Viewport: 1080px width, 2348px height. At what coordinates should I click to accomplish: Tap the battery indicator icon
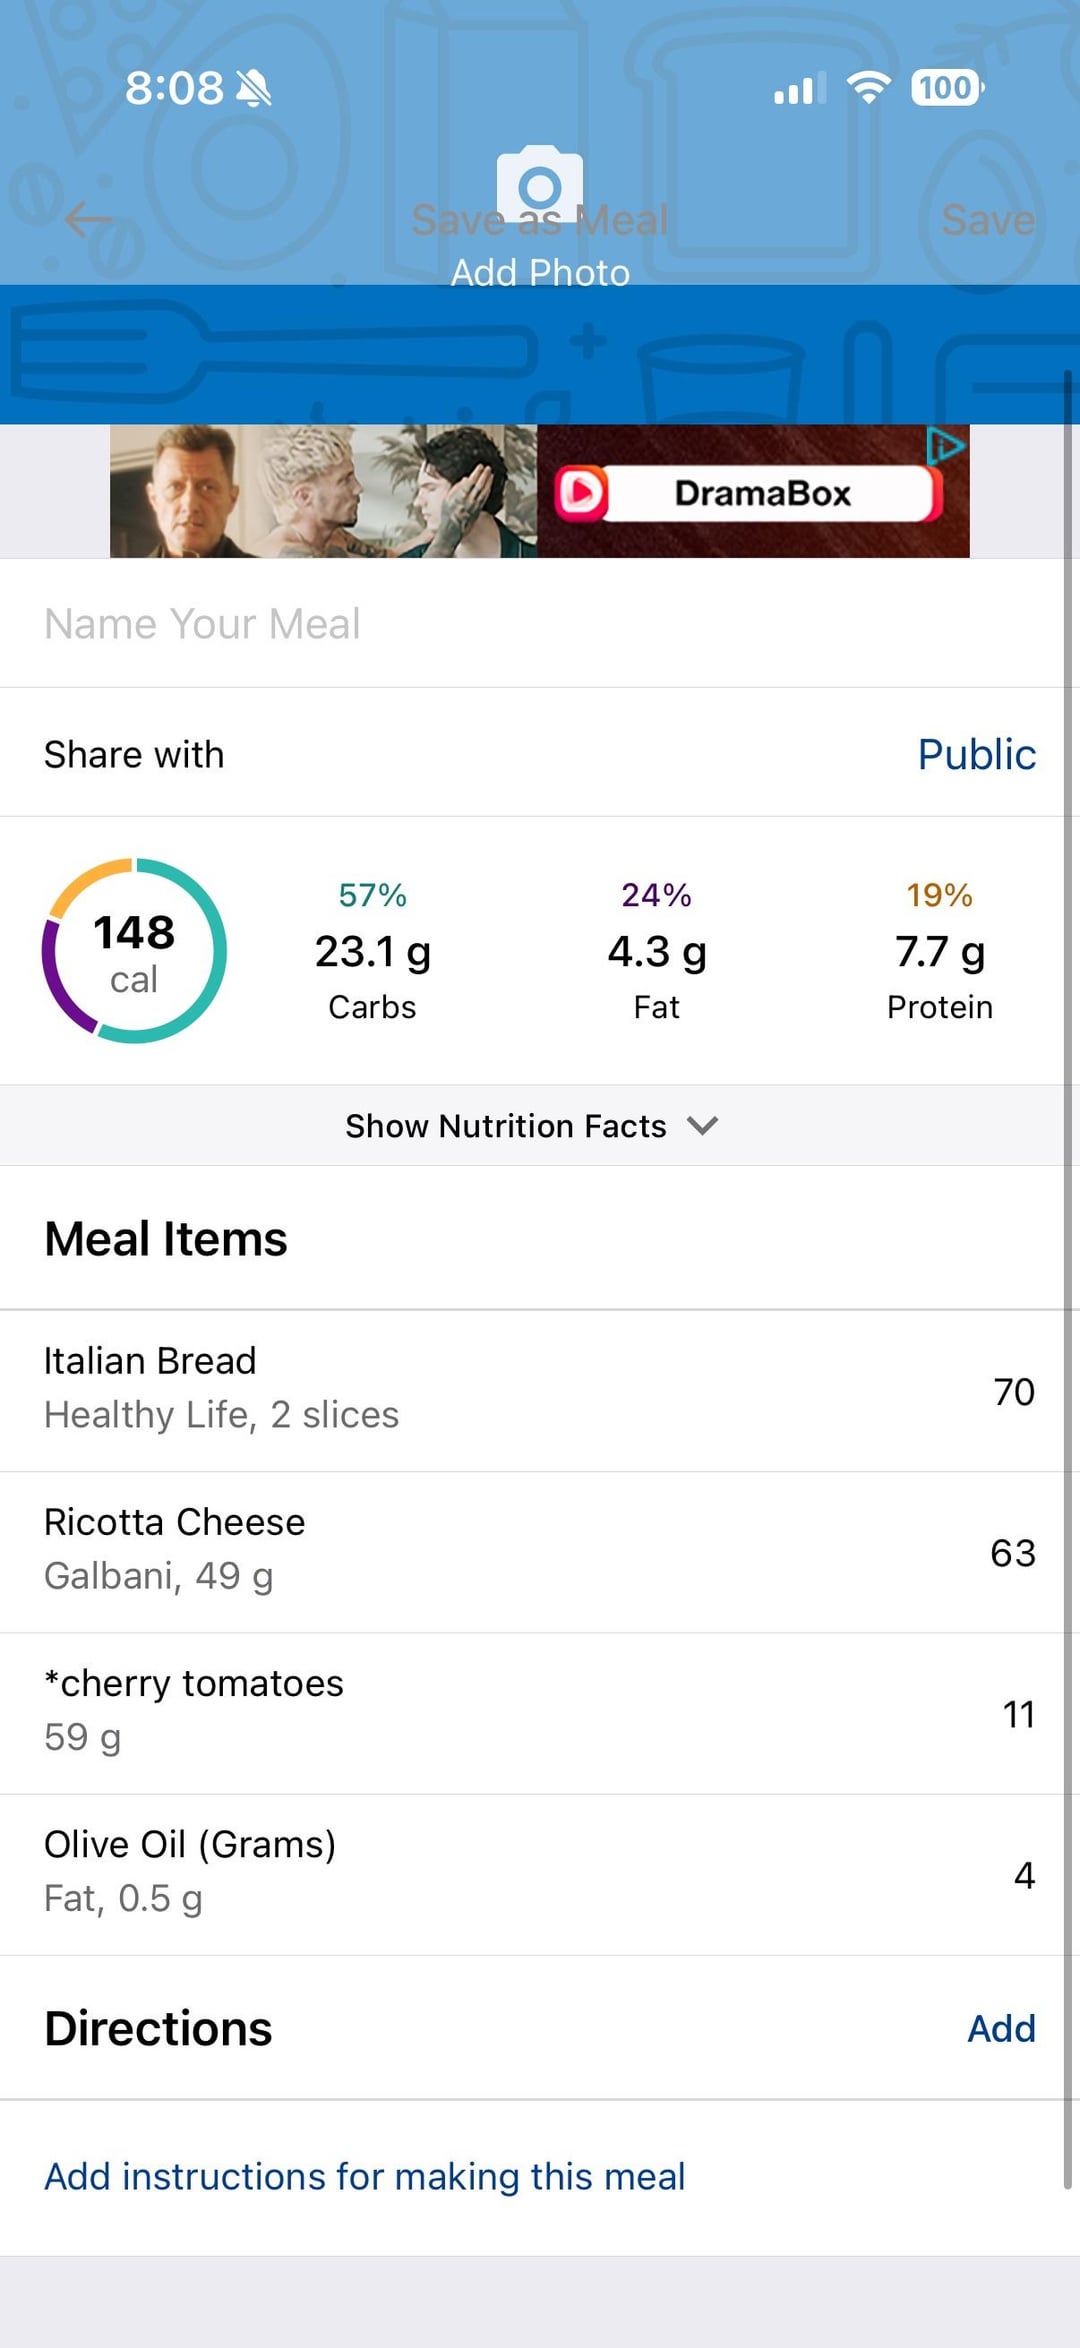coord(947,88)
